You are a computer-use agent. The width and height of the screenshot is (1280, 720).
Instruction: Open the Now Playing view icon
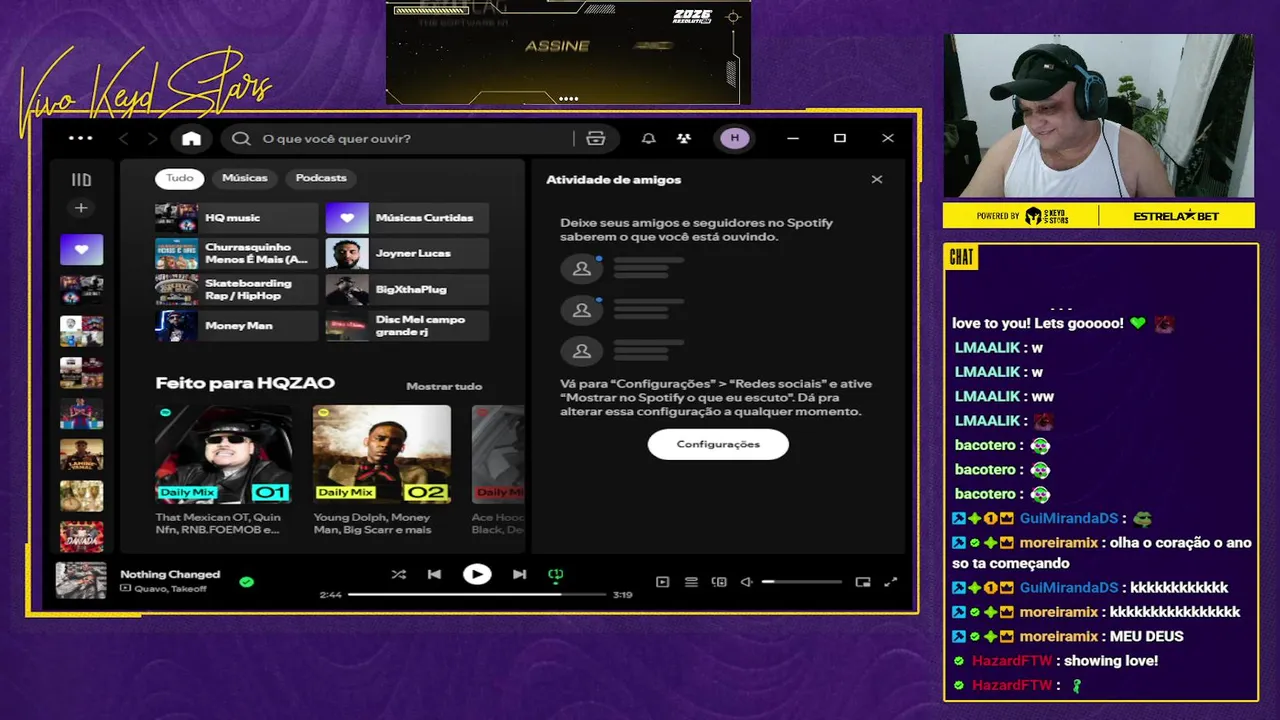(662, 582)
